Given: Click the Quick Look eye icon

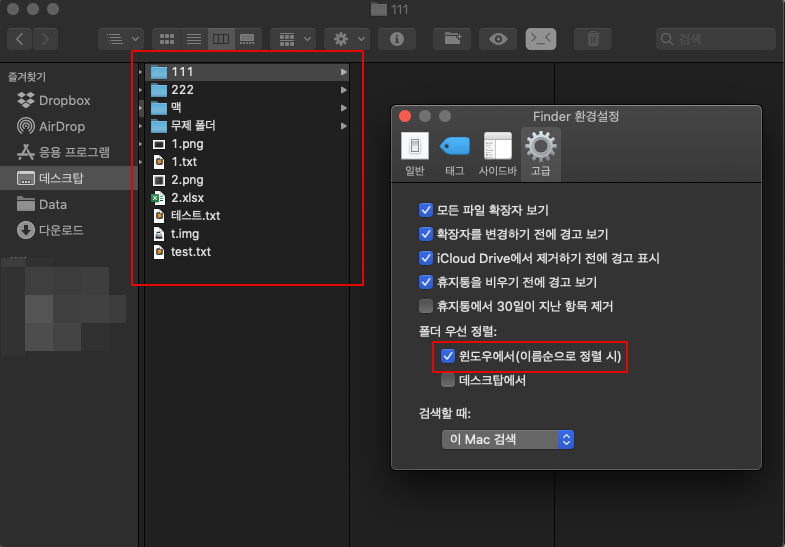Looking at the screenshot, I should click(x=498, y=39).
